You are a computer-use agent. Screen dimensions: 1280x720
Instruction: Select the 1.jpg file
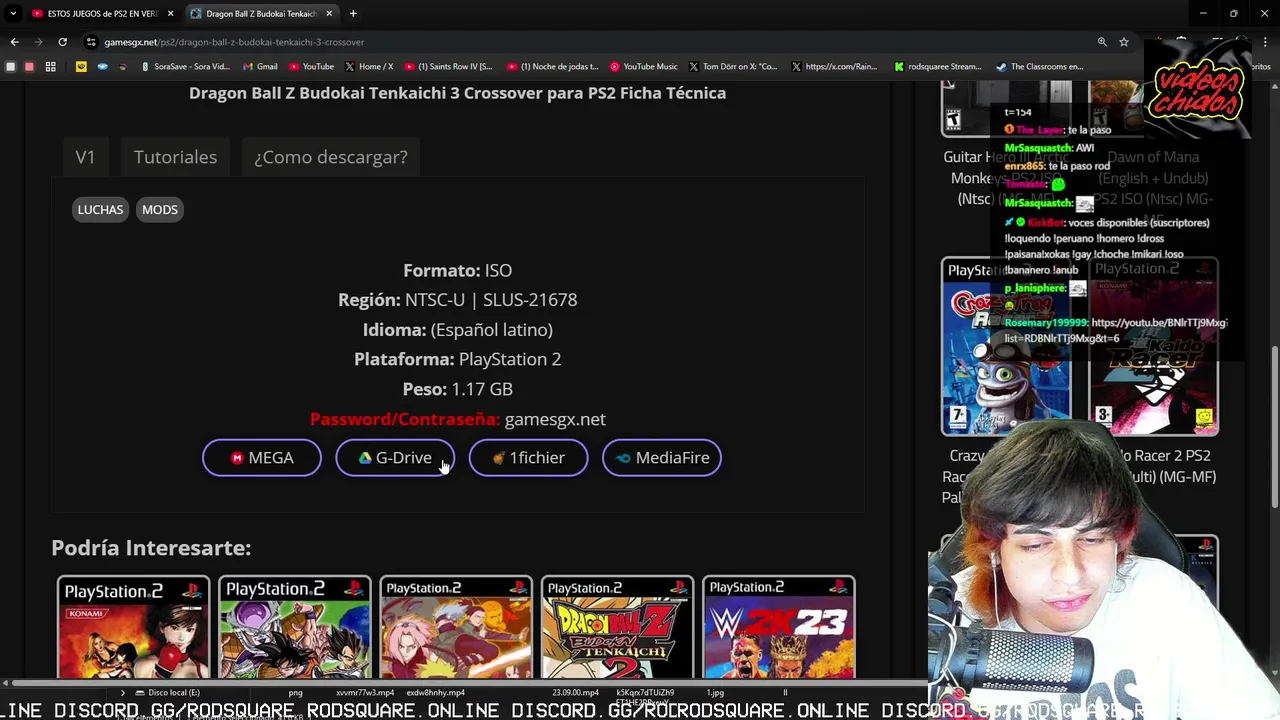point(715,692)
